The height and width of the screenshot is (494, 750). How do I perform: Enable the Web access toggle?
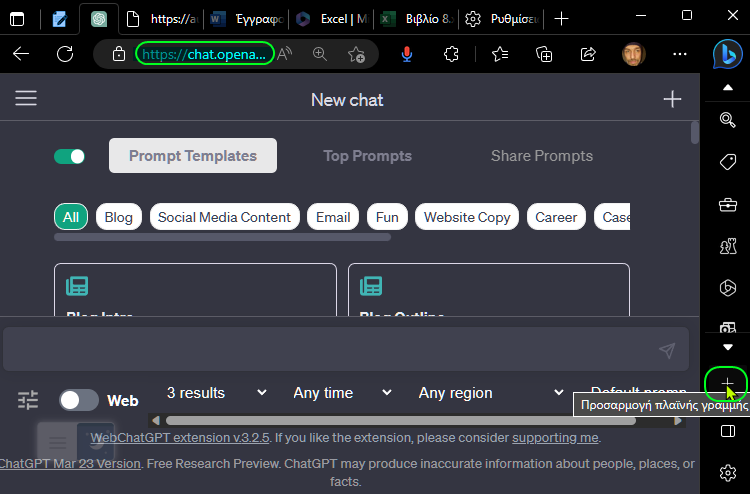click(x=79, y=400)
